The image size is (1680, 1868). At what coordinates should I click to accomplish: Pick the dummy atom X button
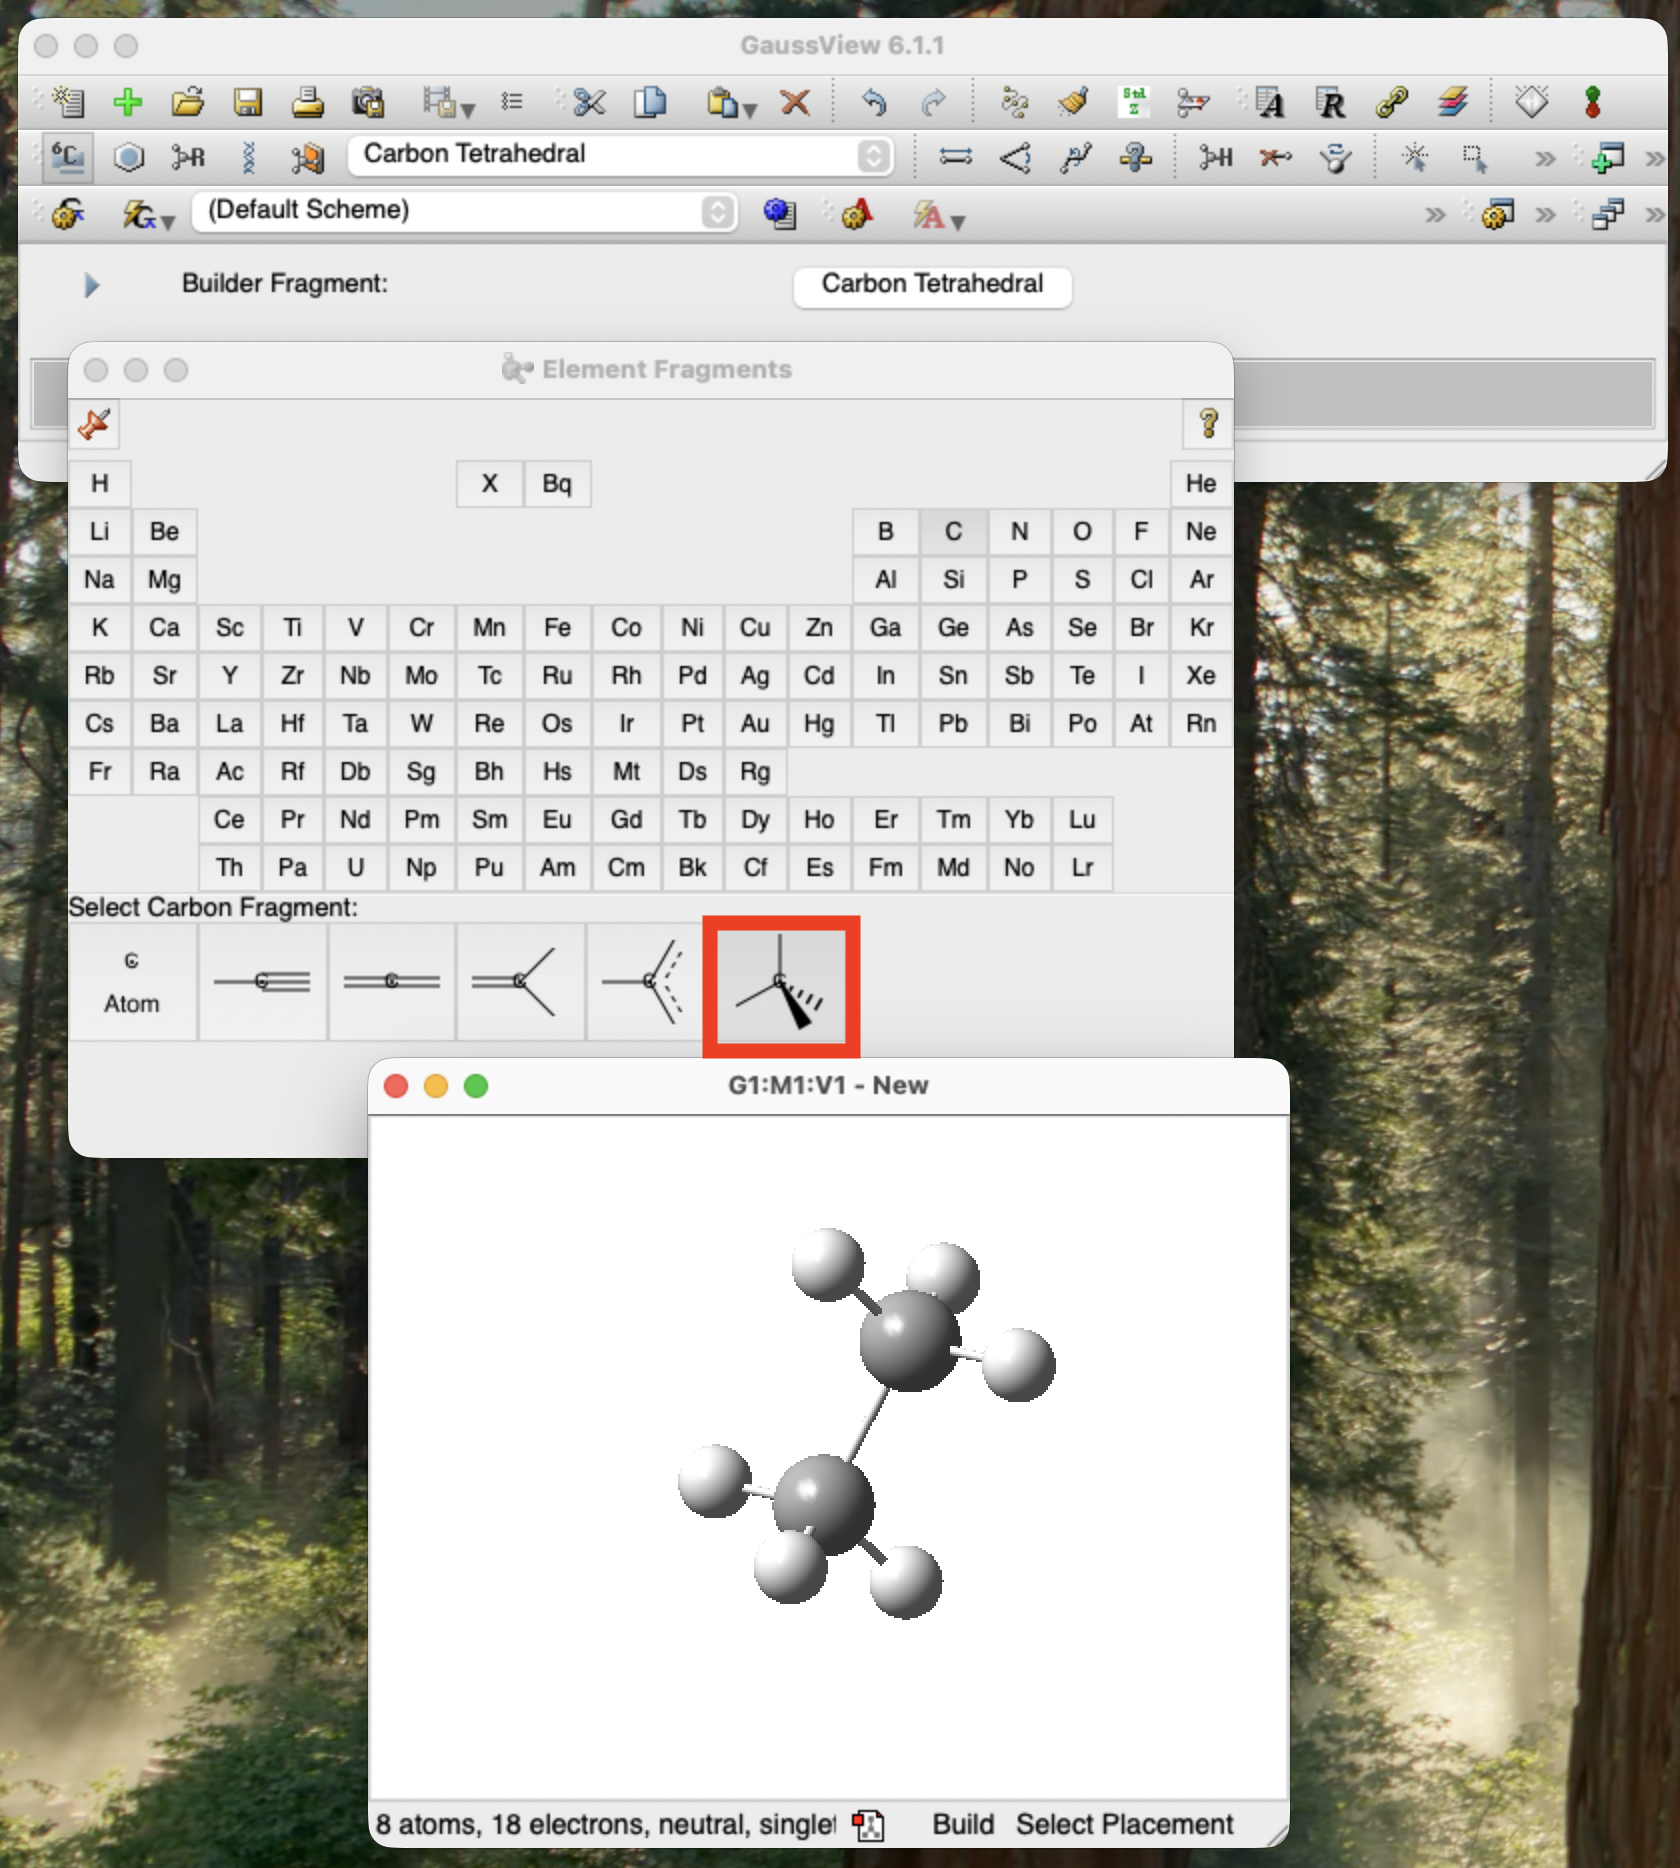point(489,483)
